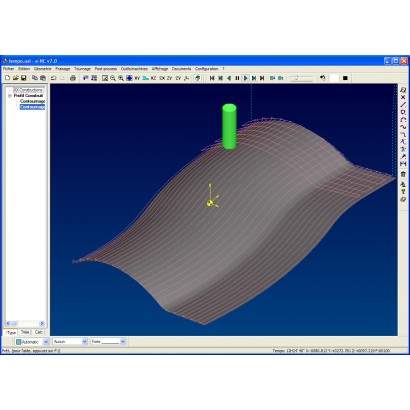Click the trash delete icon in the right toolbar
Image resolution: width=410 pixels, height=410 pixels.
403,174
